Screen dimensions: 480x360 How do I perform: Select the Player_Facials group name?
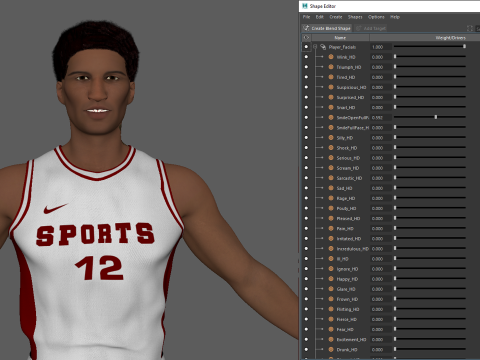click(342, 47)
